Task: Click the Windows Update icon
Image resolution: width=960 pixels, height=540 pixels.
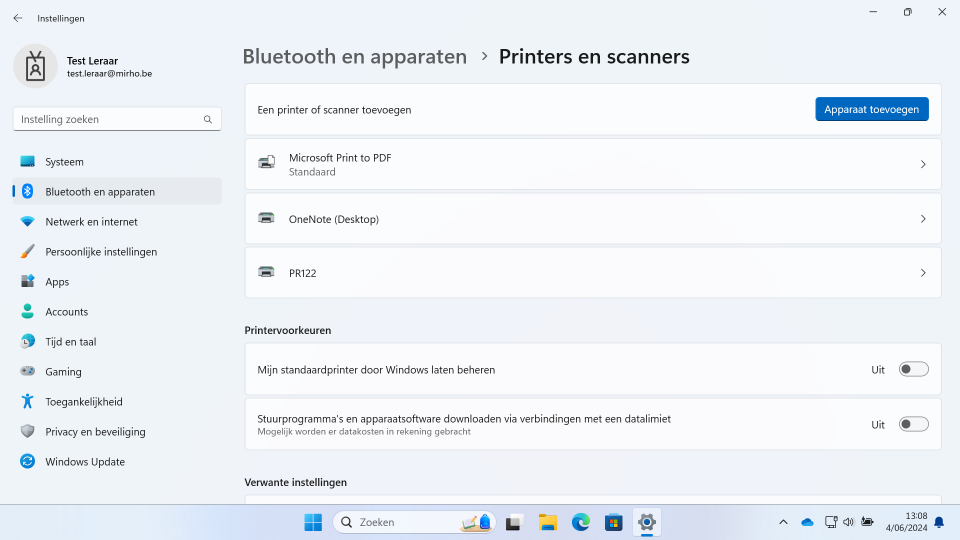Action: pos(27,462)
